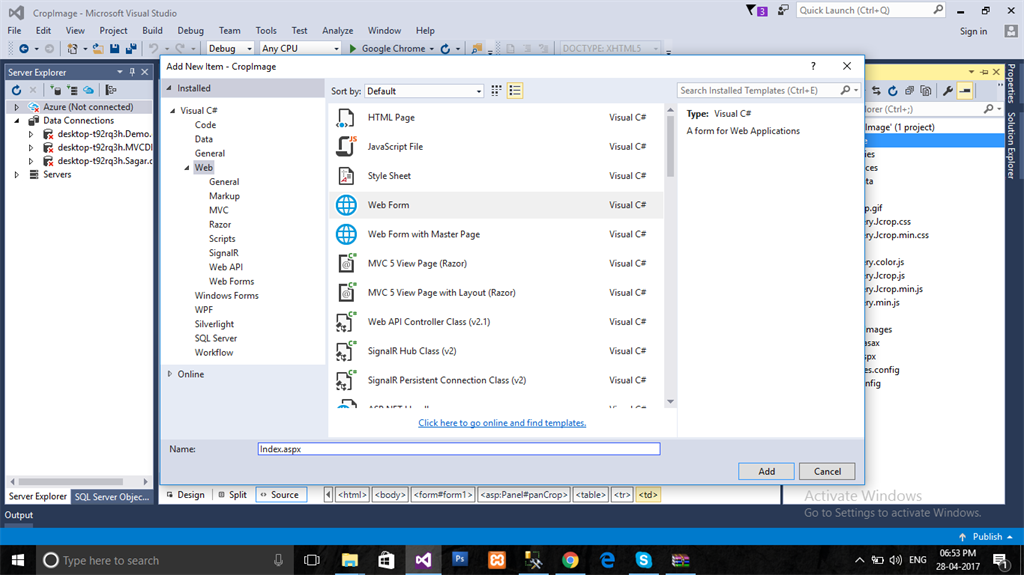Select the Web API Controller Class icon
This screenshot has width=1024, height=575.
[x=346, y=322]
